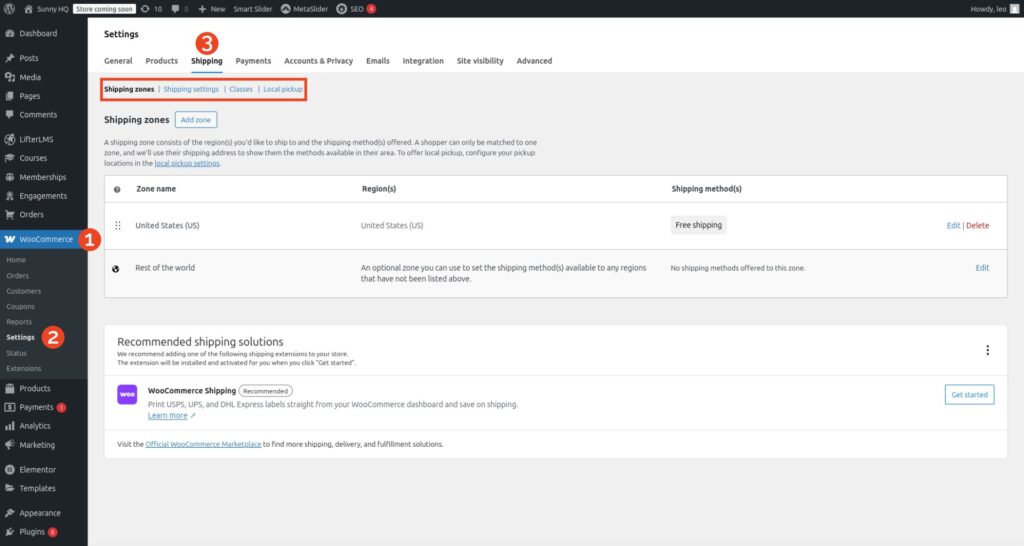1024x546 pixels.
Task: Click Store coming soon badge
Action: pyautogui.click(x=104, y=9)
